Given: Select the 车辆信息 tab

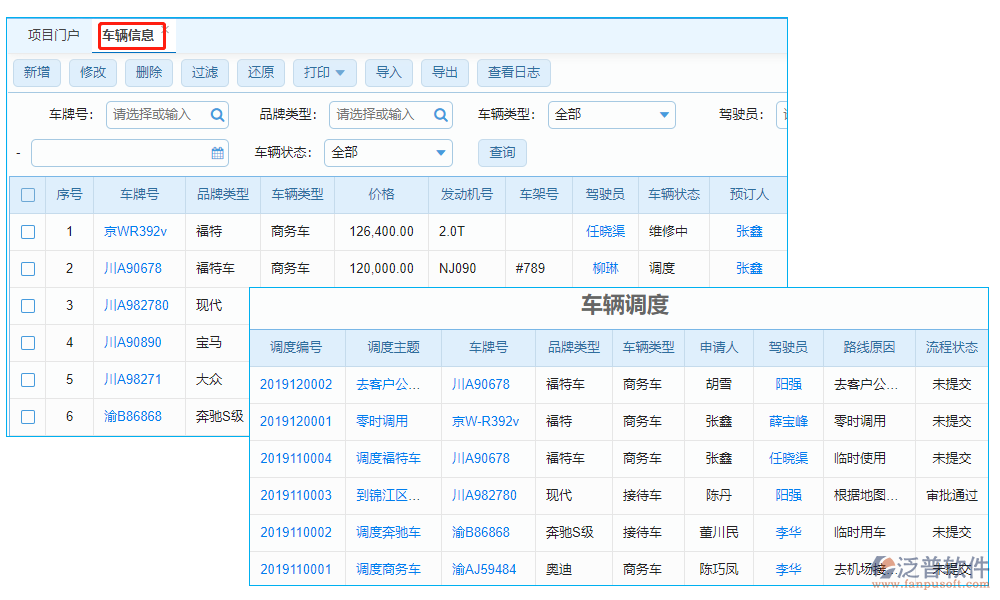Looking at the screenshot, I should click(130, 34).
